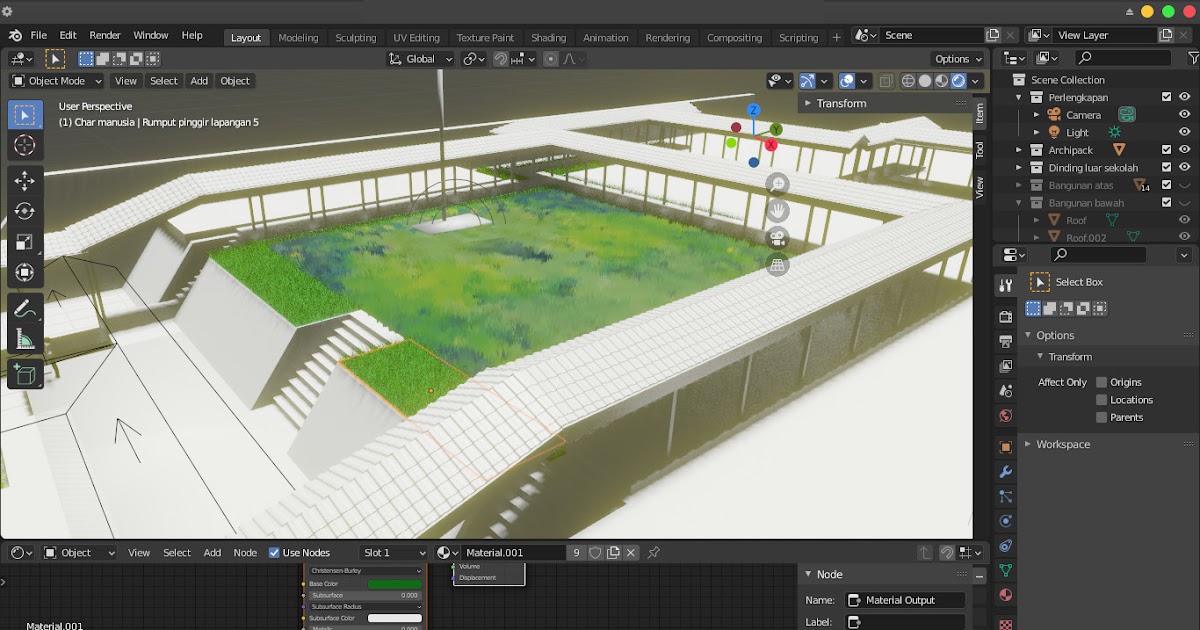Open the Modifier Properties wrench tab
The image size is (1200, 630).
coord(1006,473)
